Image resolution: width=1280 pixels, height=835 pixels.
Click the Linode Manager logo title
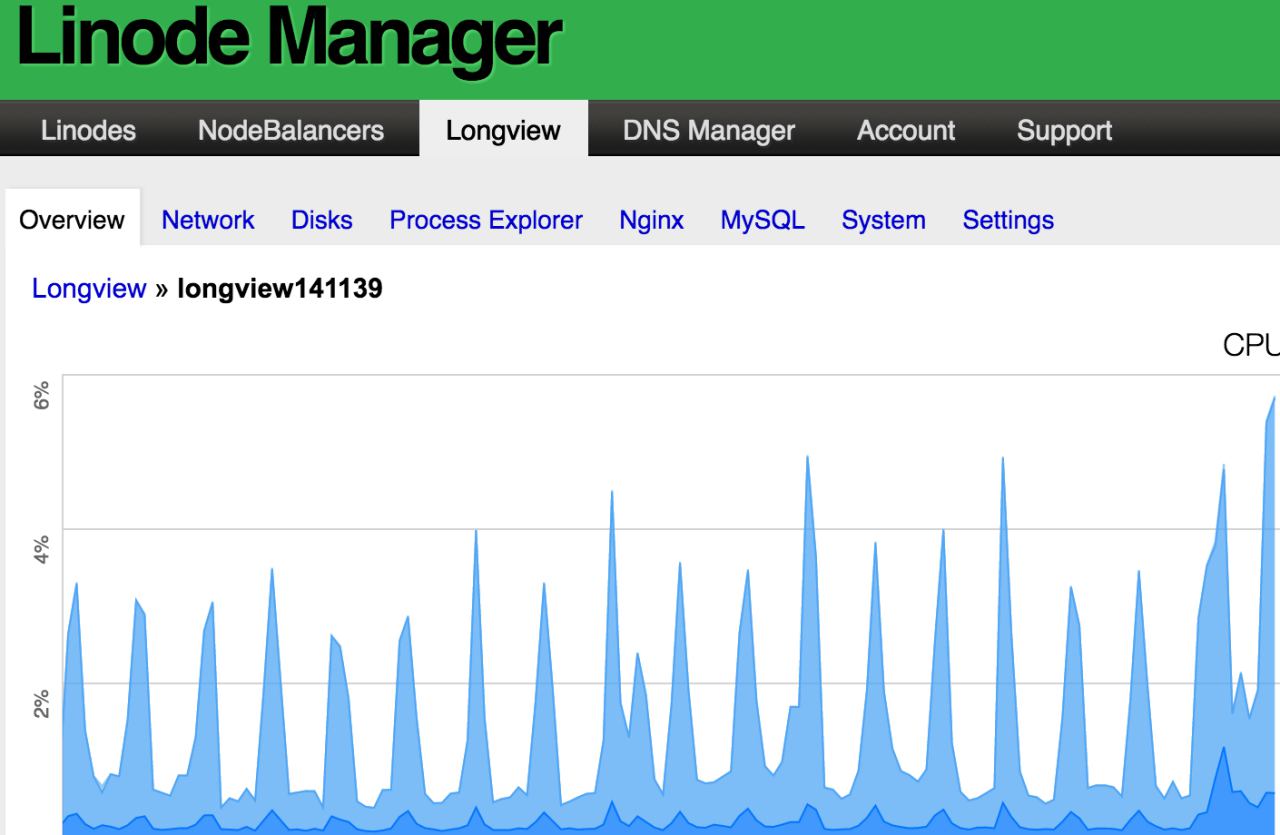[x=290, y=40]
